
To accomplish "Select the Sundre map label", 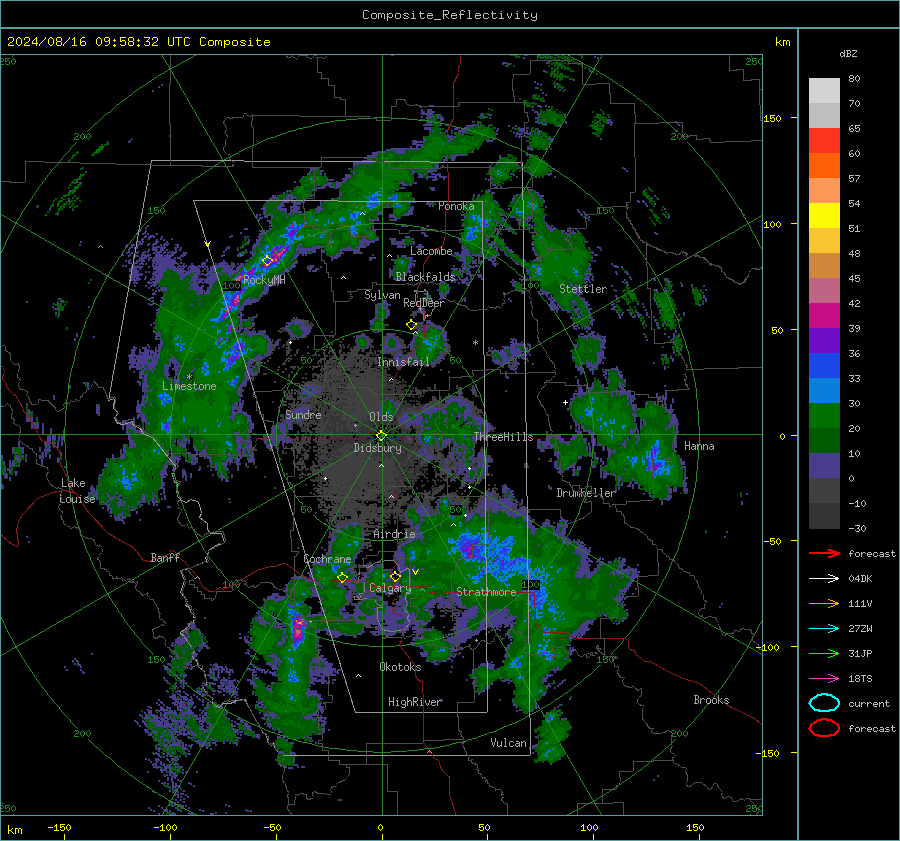I will click(x=303, y=414).
